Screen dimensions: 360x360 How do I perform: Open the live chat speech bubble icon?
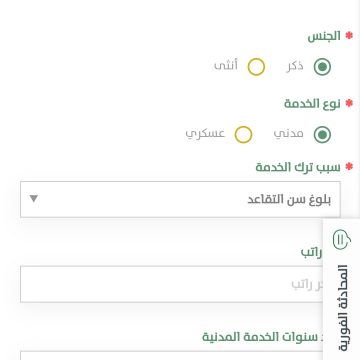coord(342,239)
